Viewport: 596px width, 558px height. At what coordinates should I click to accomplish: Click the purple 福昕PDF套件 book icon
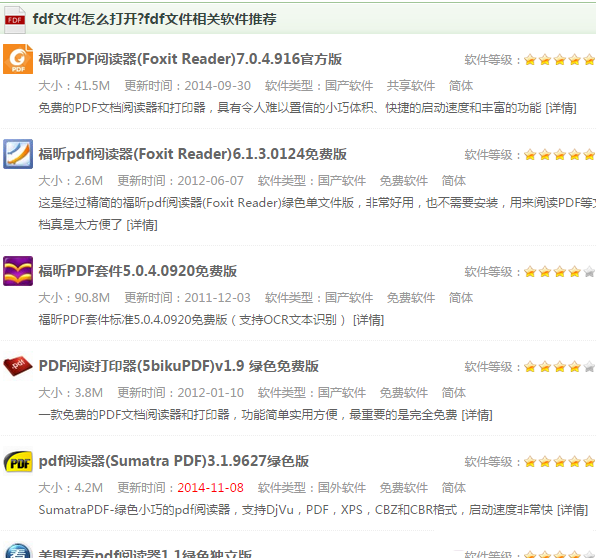(18, 271)
